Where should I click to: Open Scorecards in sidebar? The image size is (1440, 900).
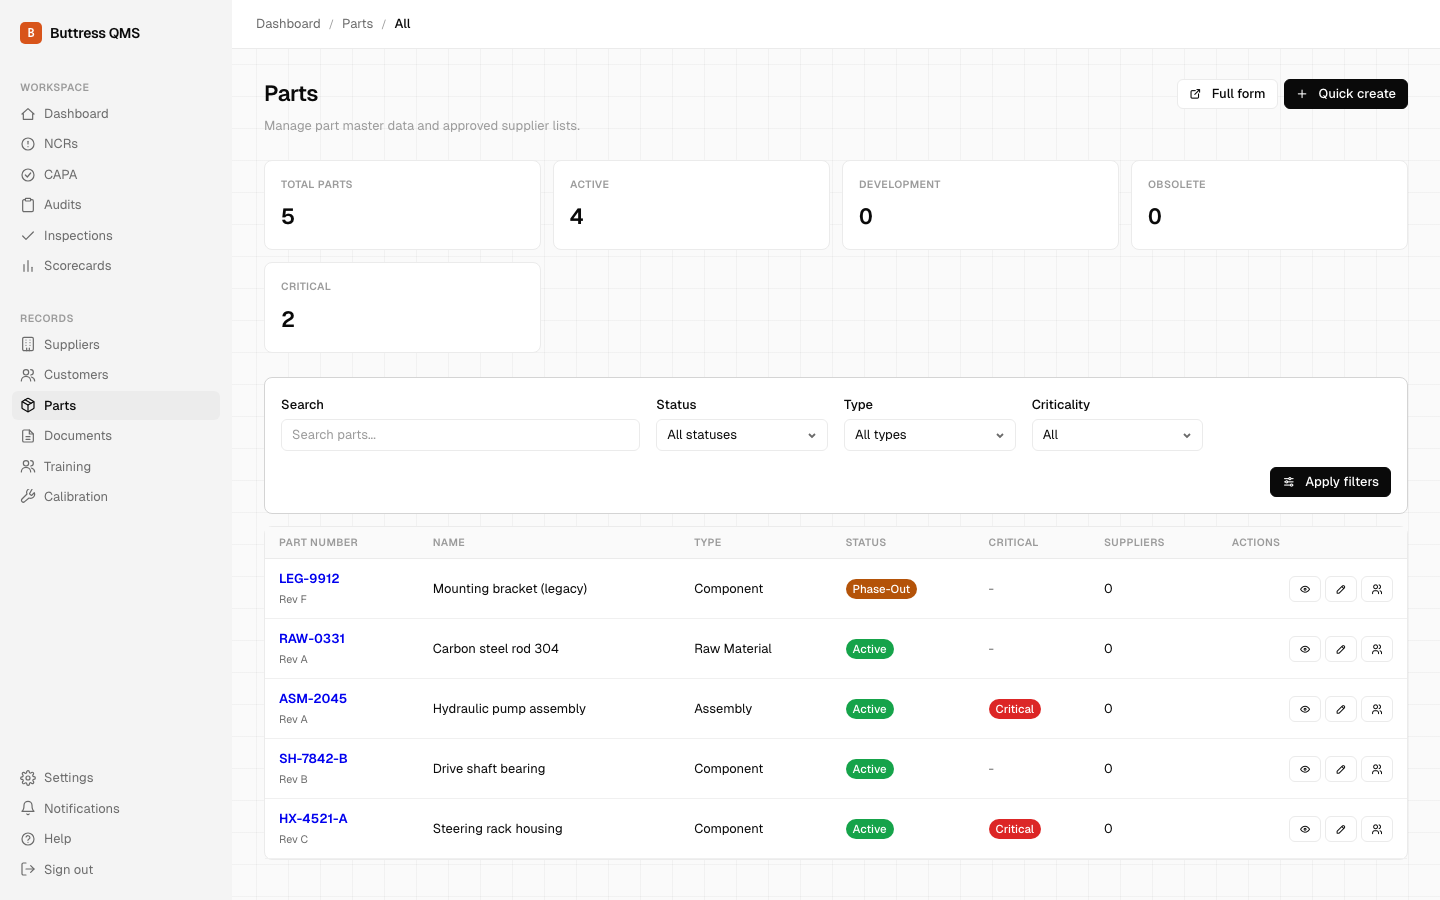tap(116, 266)
